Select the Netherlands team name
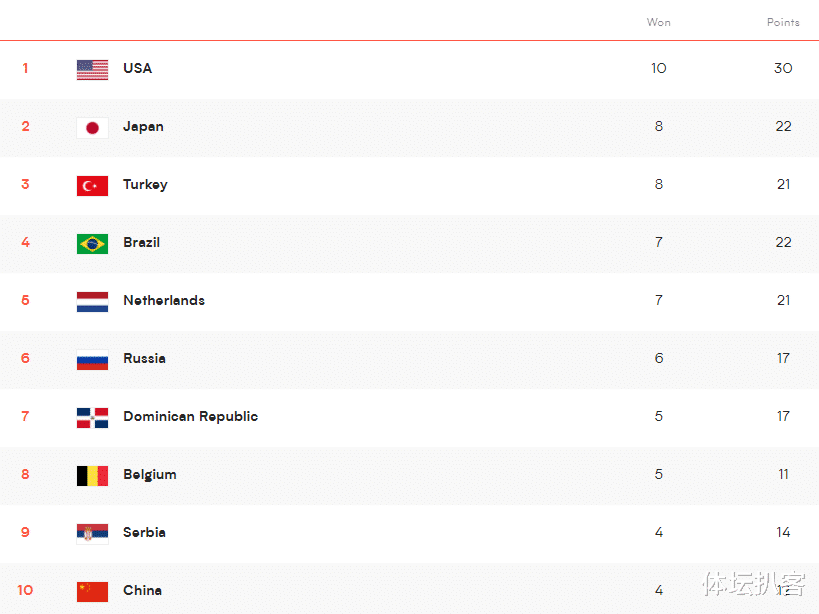819x614 pixels. (x=163, y=300)
